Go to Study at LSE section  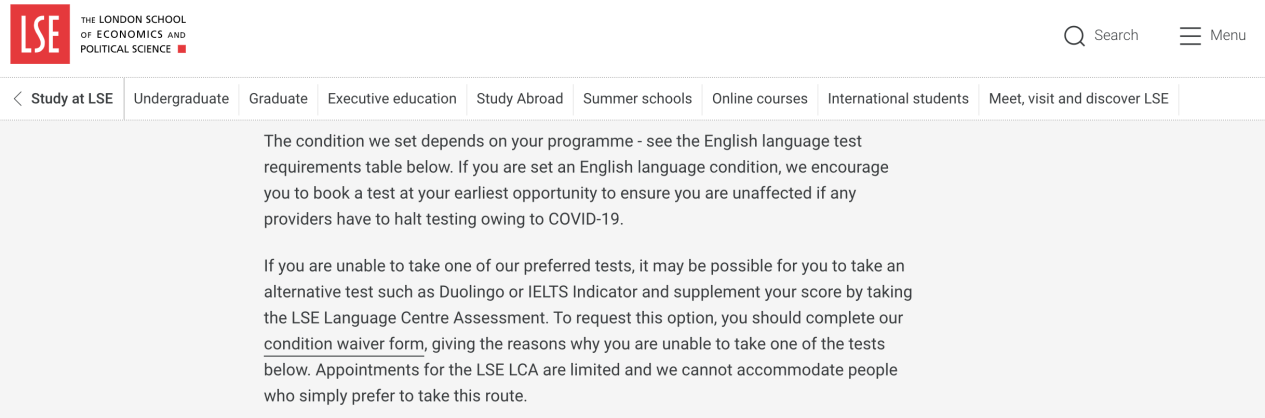click(72, 98)
